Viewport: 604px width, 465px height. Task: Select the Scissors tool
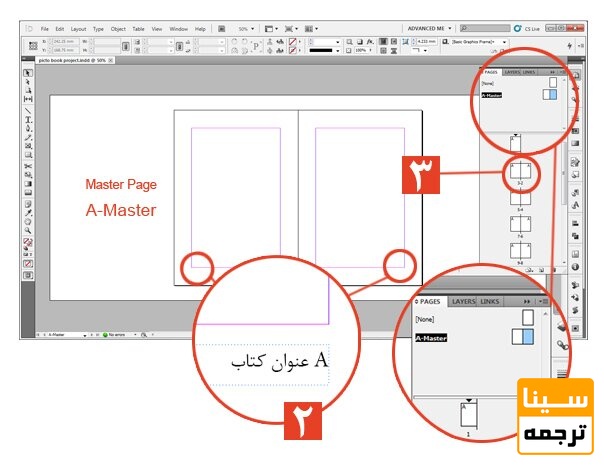[x=28, y=166]
